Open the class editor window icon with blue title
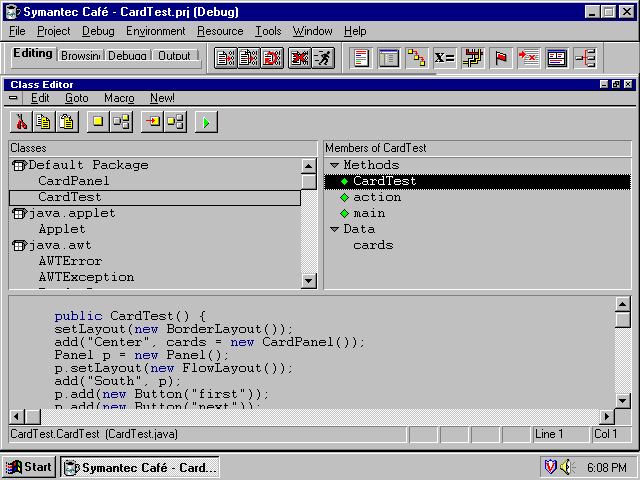The width and height of the screenshot is (640, 480). click(x=557, y=58)
